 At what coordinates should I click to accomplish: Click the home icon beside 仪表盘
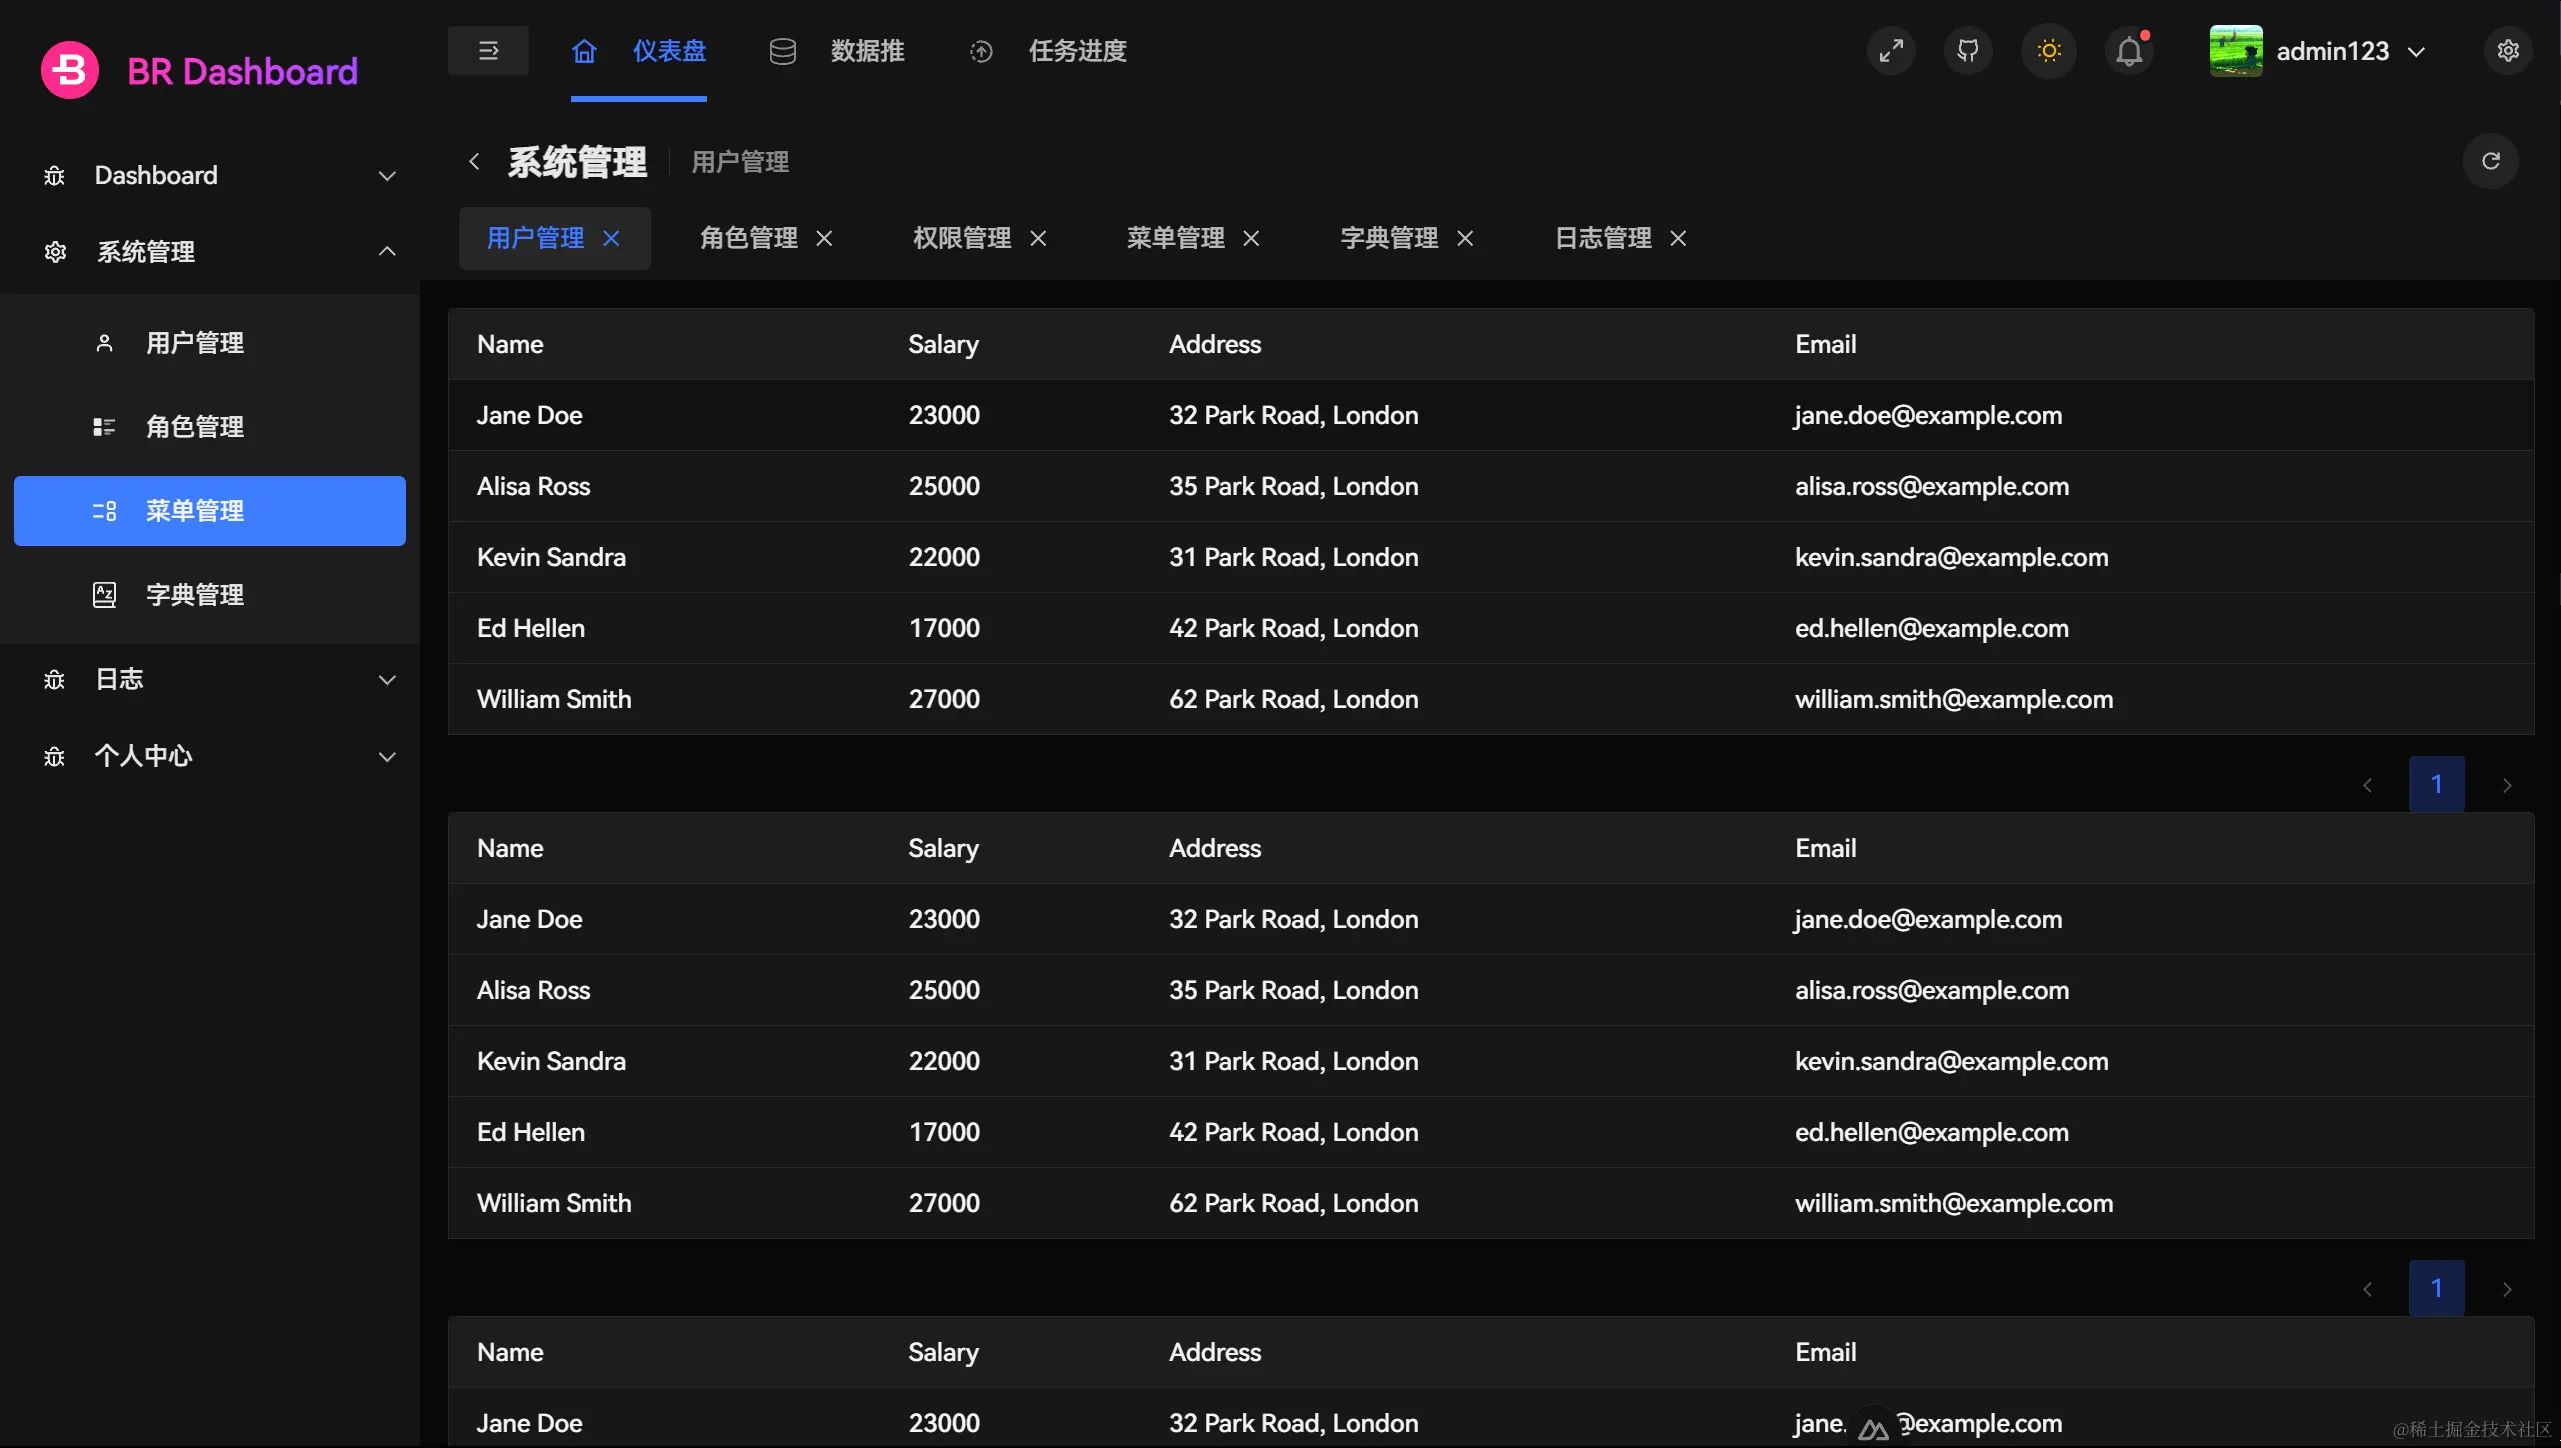(x=584, y=51)
